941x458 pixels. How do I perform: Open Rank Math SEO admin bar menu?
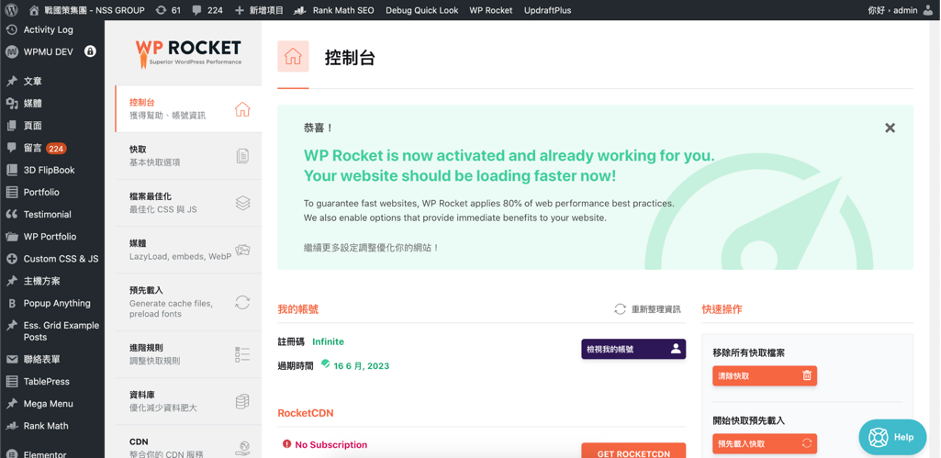[x=333, y=10]
